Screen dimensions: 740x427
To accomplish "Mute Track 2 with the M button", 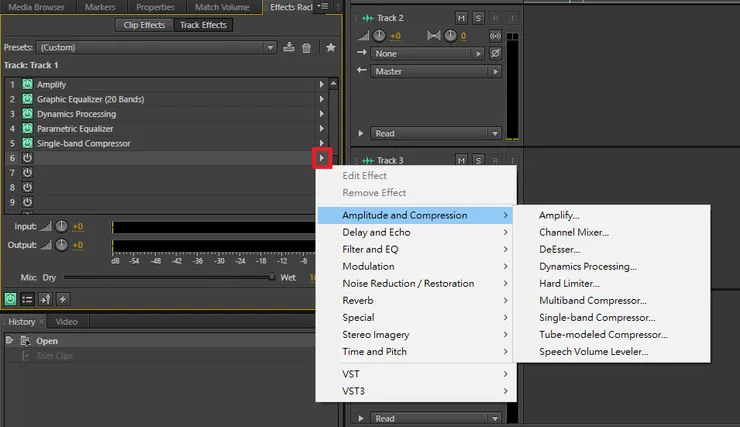I will pos(460,18).
